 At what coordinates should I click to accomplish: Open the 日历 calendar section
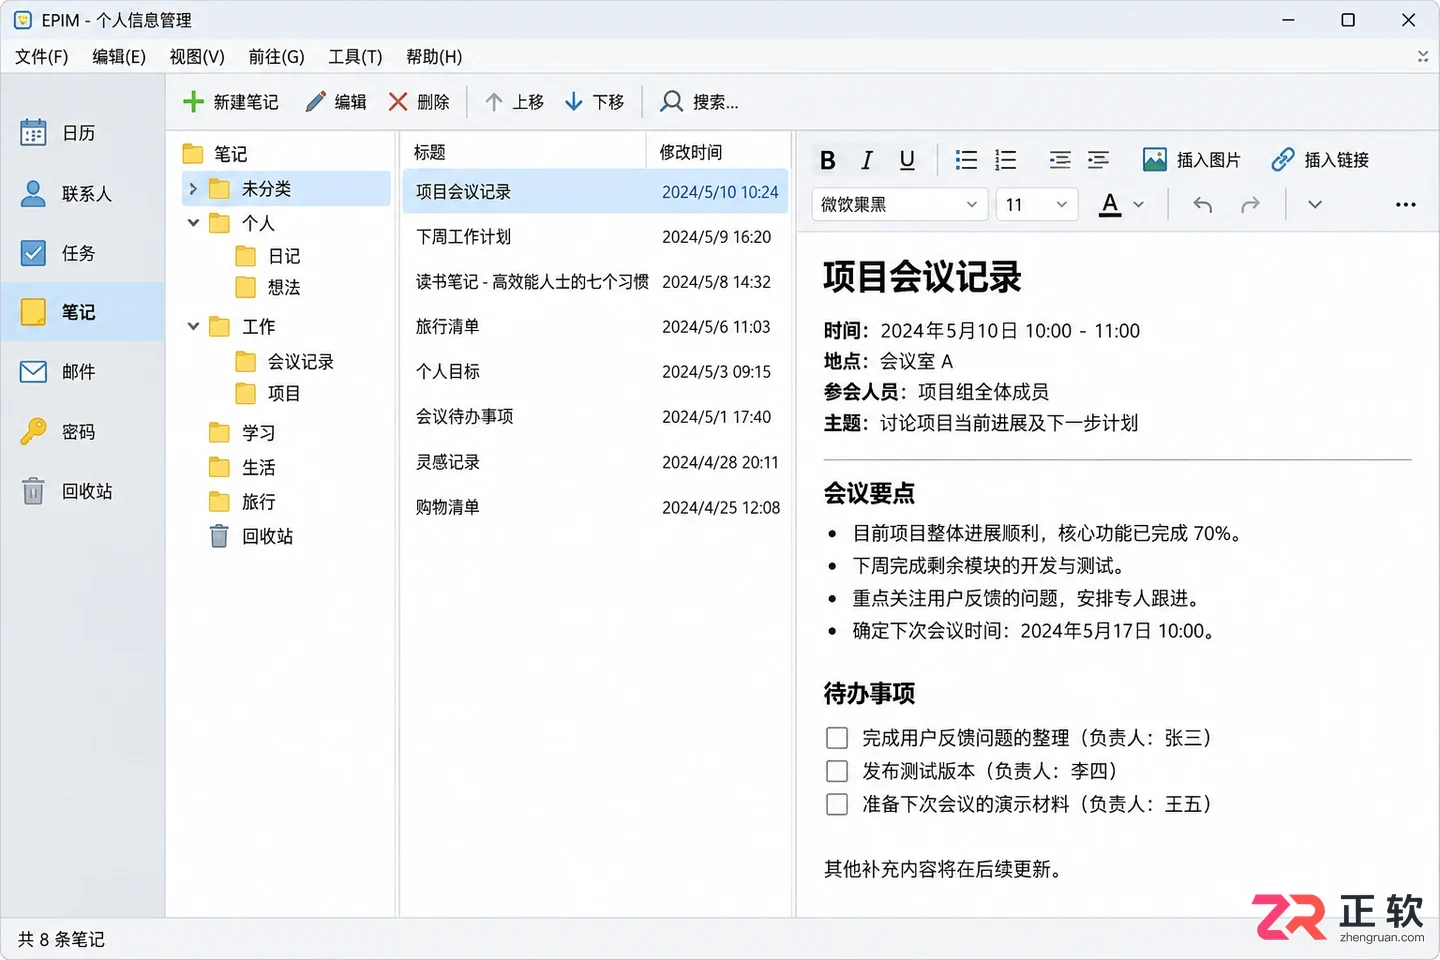[x=82, y=133]
